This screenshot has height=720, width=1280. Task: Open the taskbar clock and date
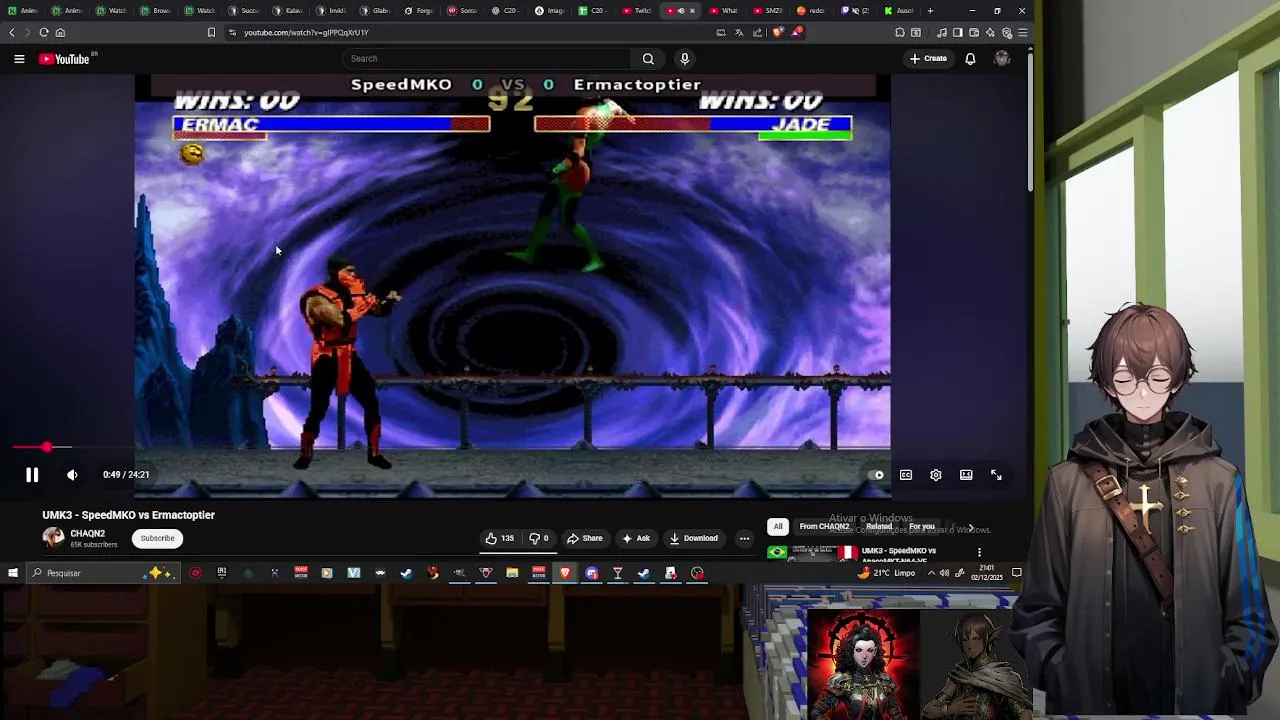click(x=986, y=573)
